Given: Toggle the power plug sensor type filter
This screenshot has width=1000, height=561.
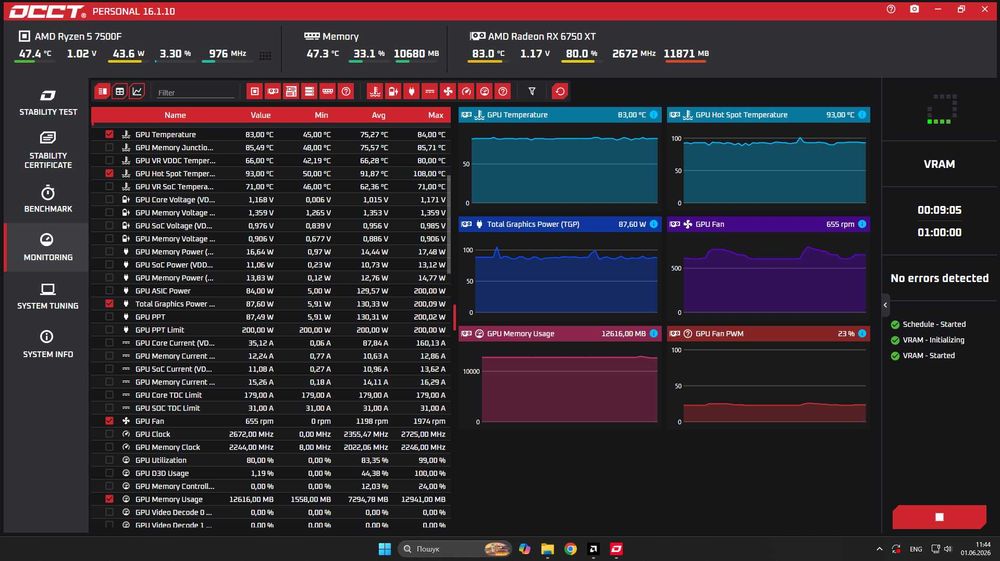Looking at the screenshot, I should pos(411,92).
